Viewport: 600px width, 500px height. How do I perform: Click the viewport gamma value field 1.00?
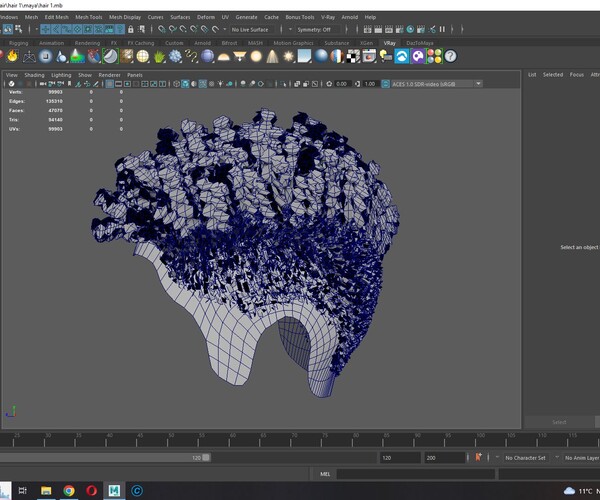point(370,84)
